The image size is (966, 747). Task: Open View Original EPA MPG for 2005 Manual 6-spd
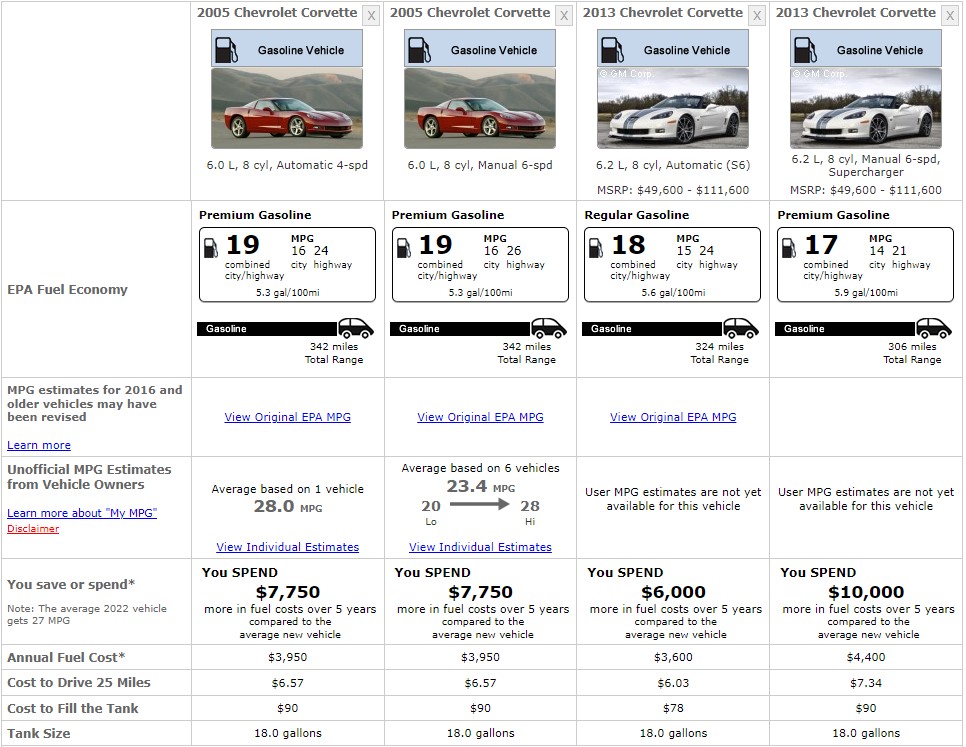click(480, 417)
